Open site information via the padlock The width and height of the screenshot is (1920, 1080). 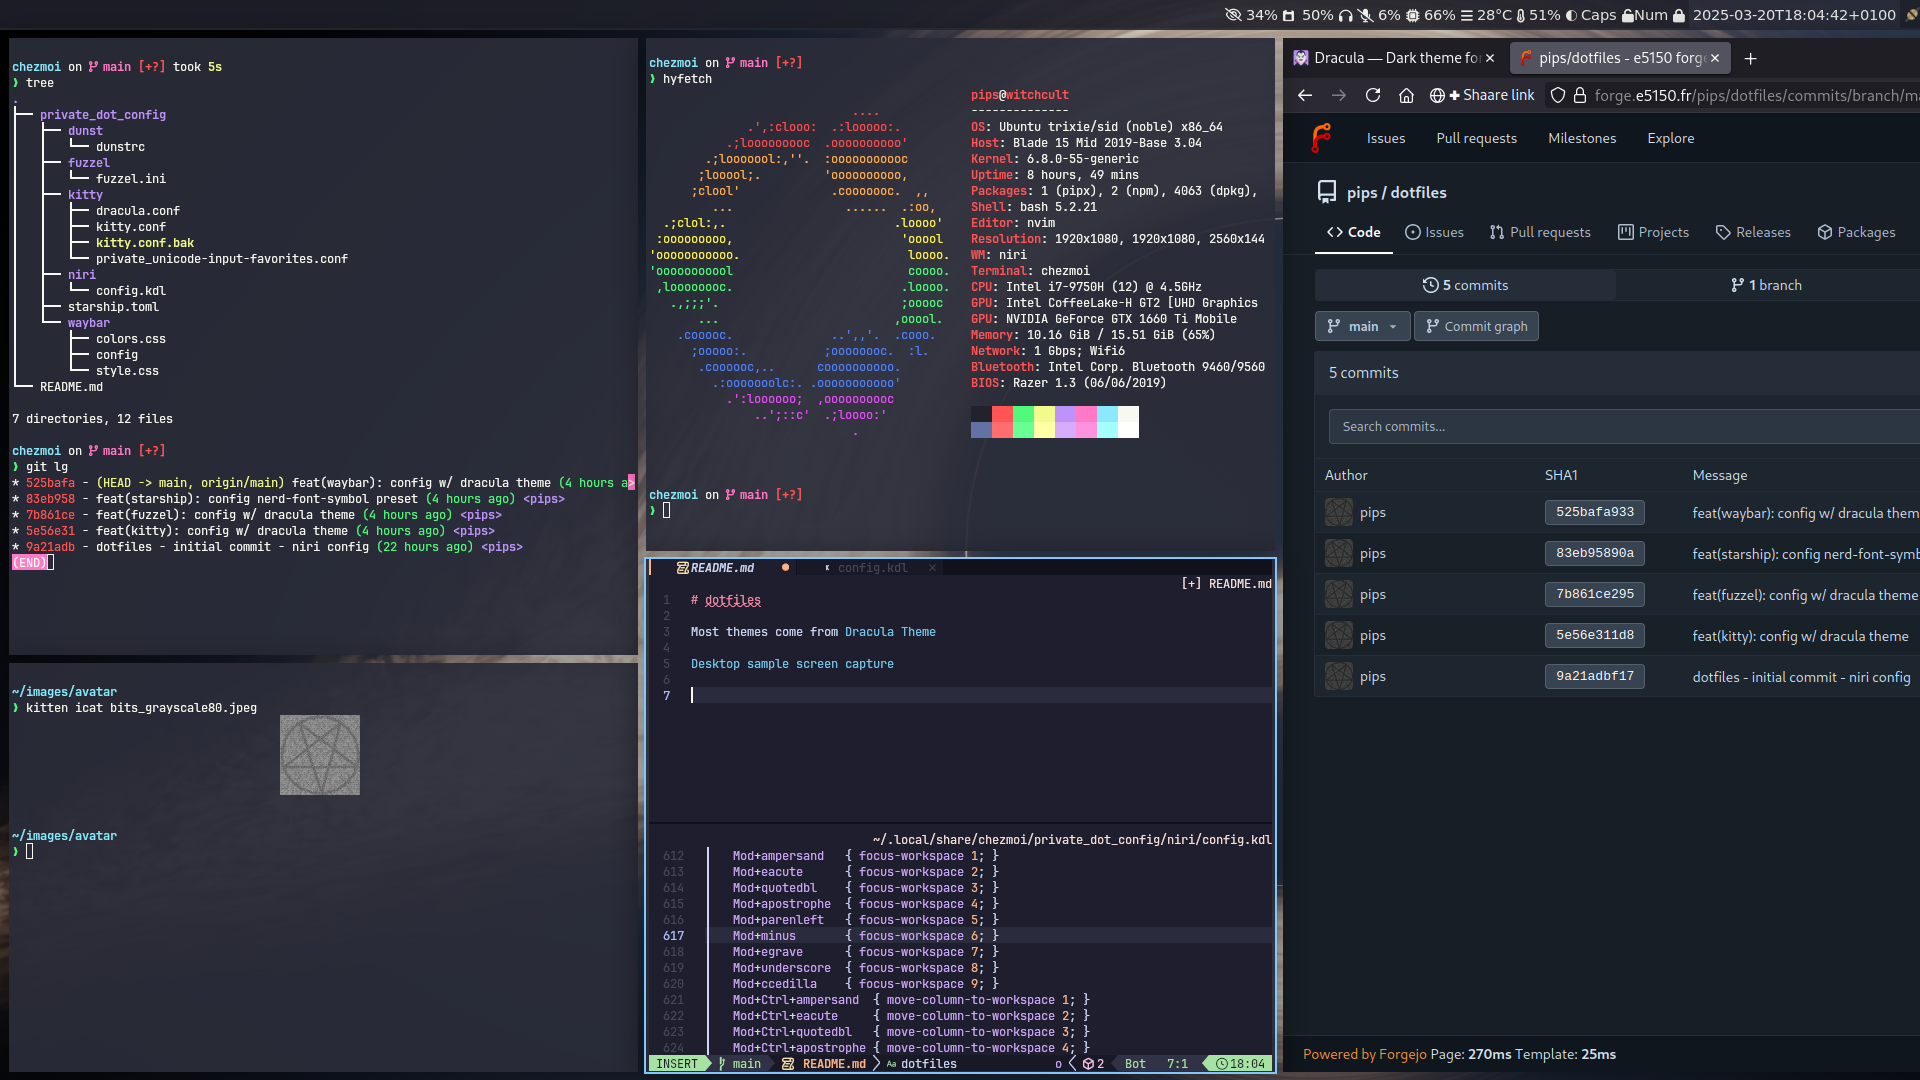[x=1579, y=95]
